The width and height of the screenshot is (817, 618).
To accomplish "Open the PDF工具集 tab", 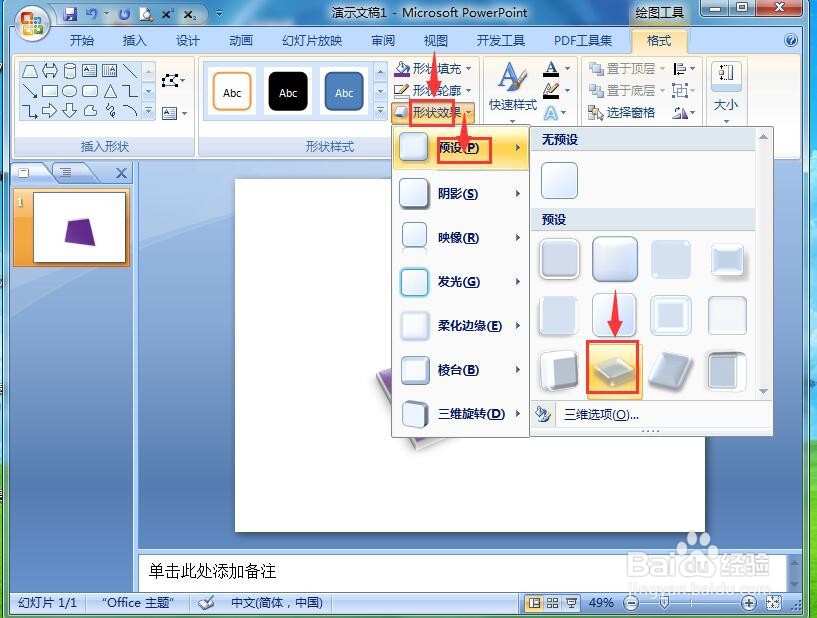I will click(583, 40).
